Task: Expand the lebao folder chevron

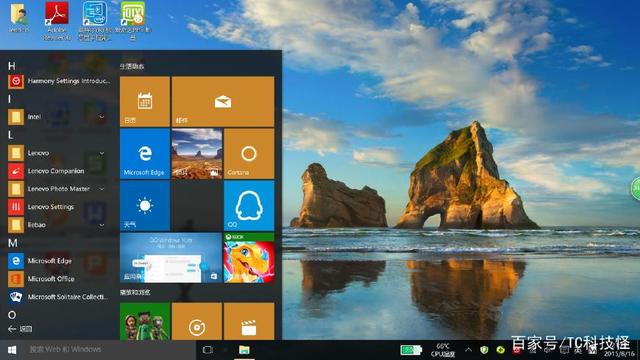Action: [102, 225]
